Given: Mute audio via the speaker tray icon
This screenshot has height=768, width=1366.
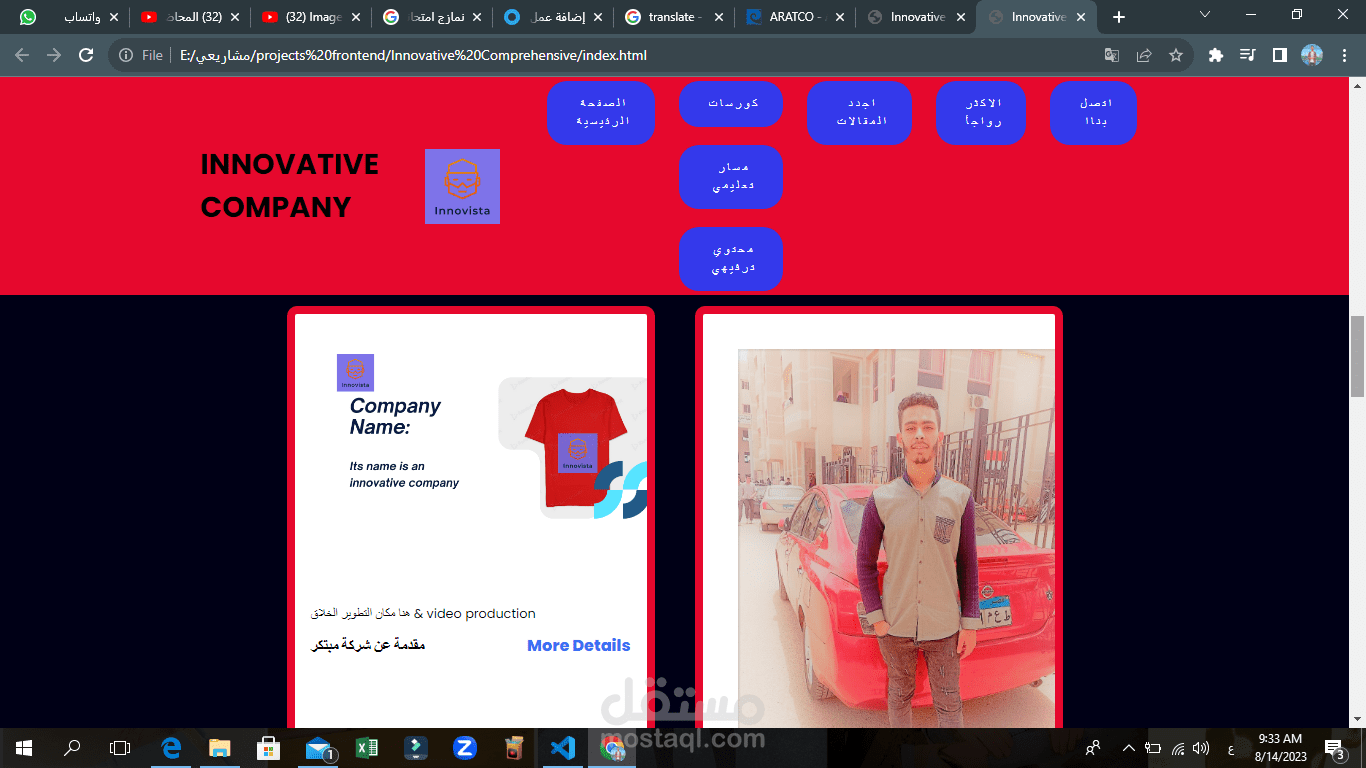Looking at the screenshot, I should 1199,747.
